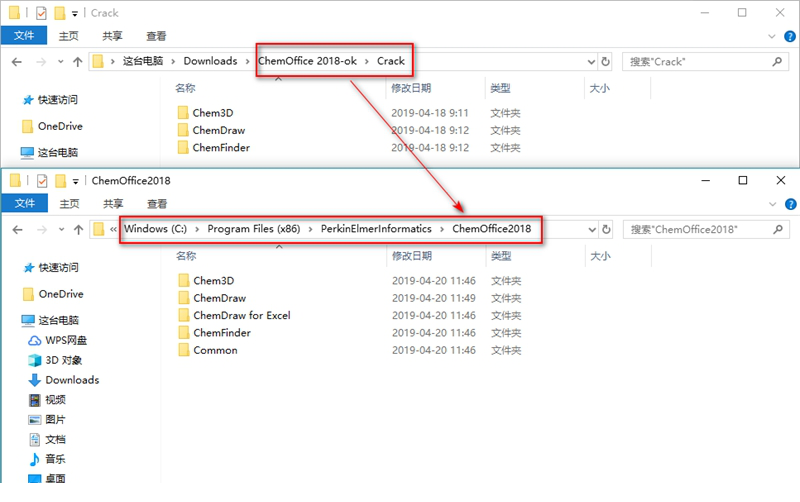Go forward in ChemOffice2018 window

[42, 230]
